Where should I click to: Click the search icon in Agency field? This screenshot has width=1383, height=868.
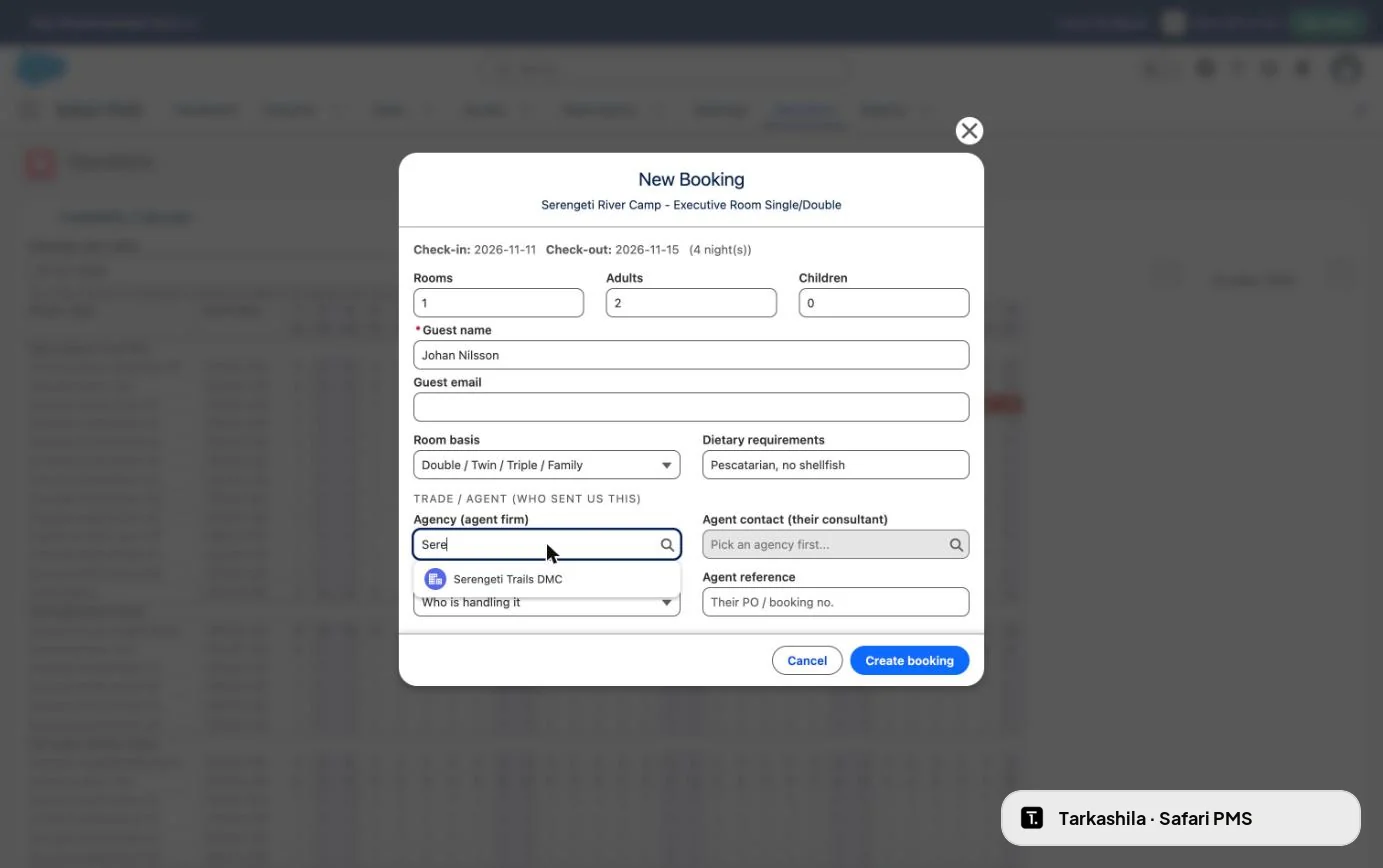(x=667, y=545)
